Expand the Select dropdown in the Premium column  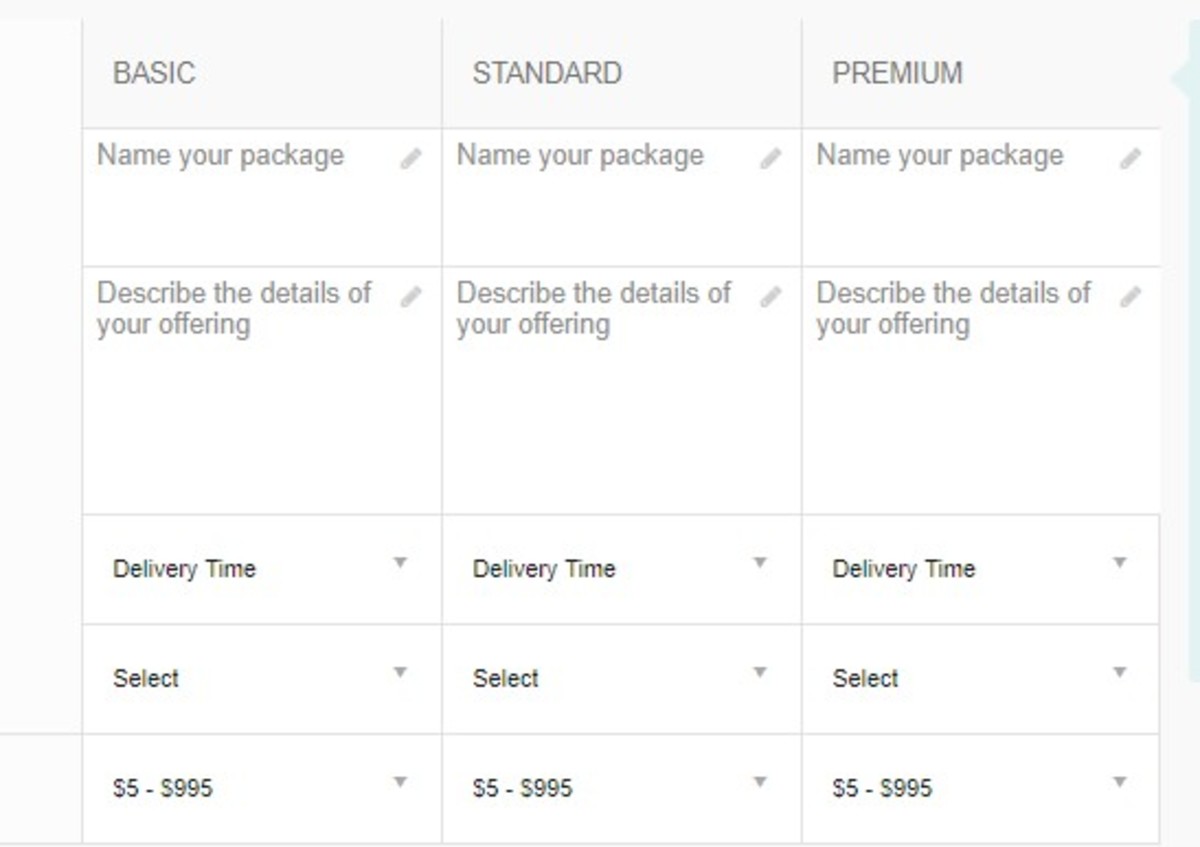coord(980,678)
